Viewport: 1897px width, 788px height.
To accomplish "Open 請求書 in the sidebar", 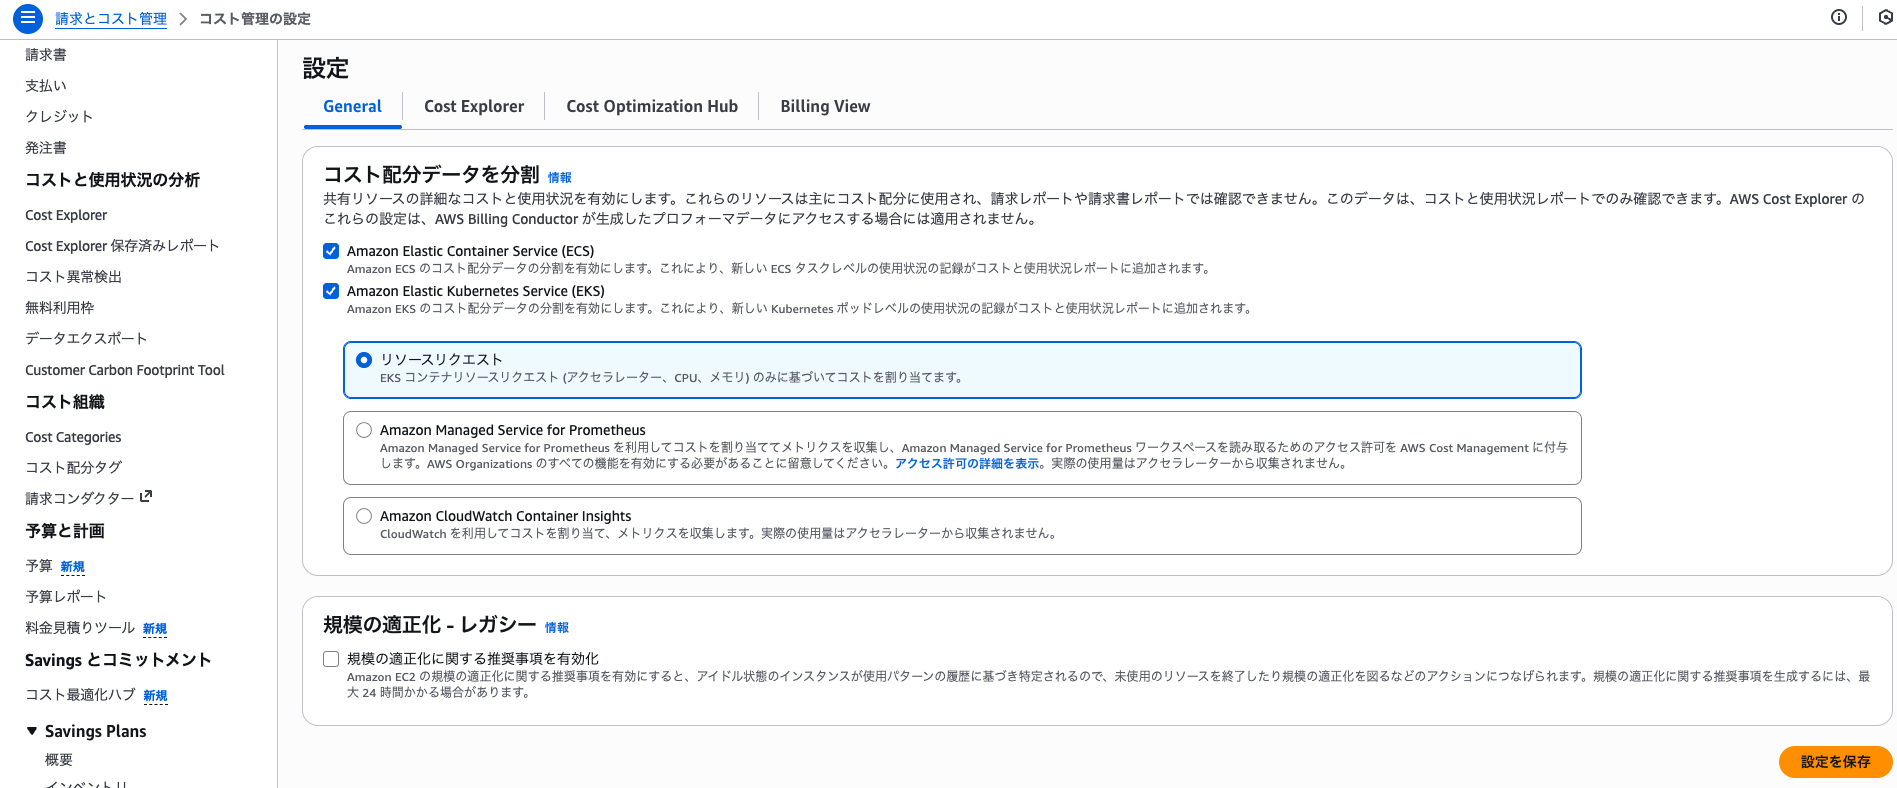I will [x=46, y=55].
